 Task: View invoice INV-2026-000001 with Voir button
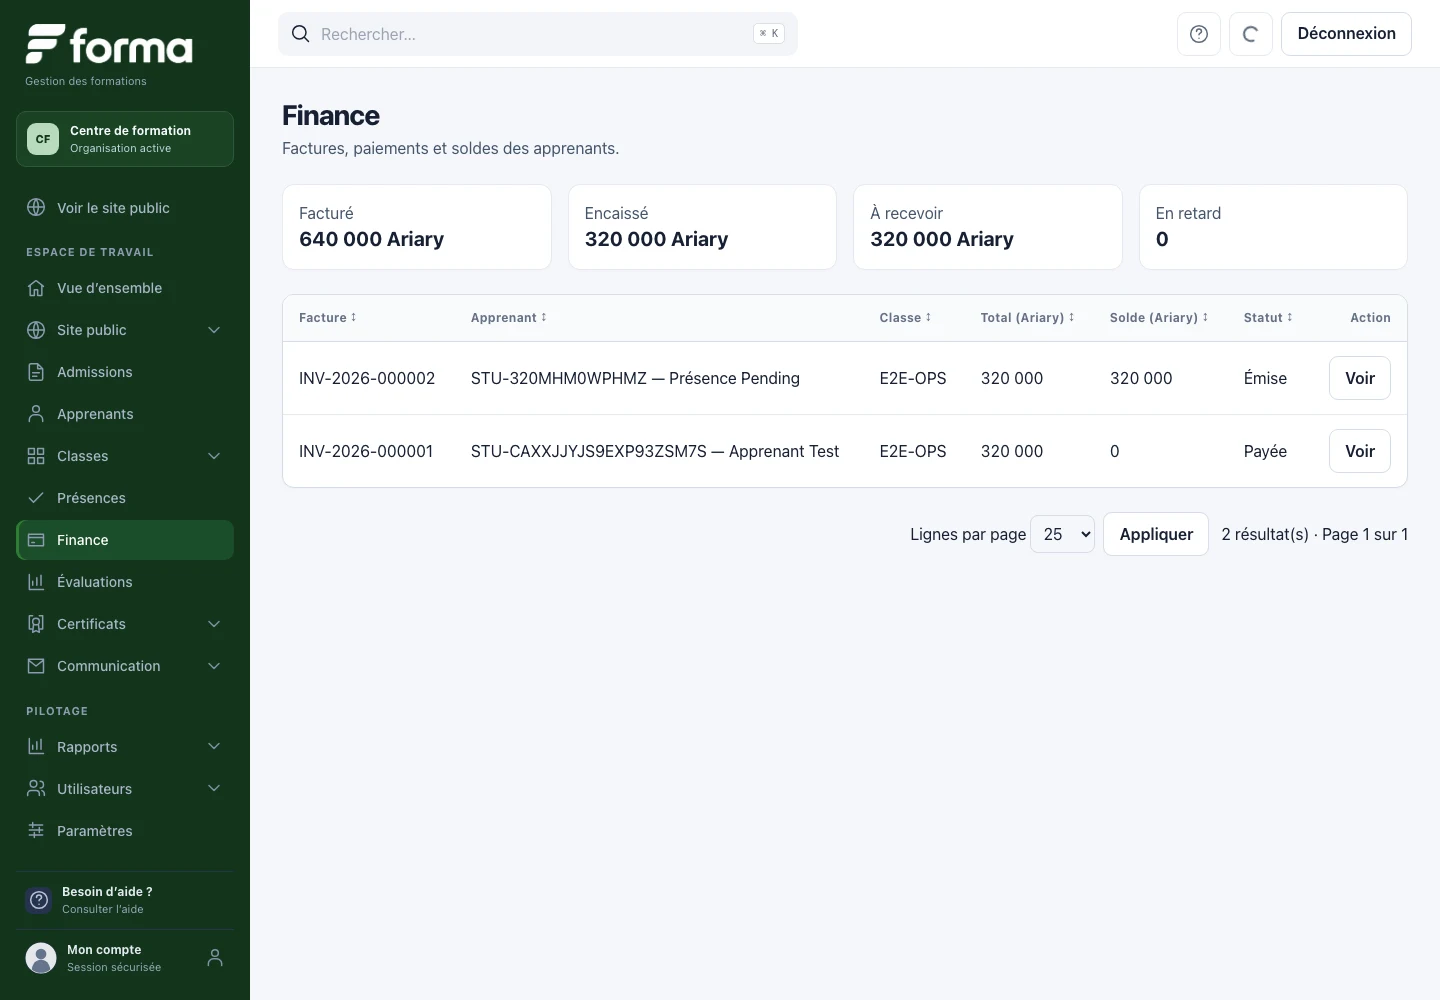[x=1360, y=451]
